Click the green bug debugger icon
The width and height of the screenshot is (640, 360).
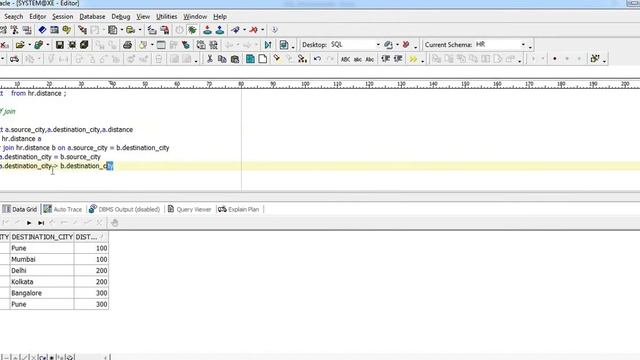pyautogui.click(x=192, y=30)
